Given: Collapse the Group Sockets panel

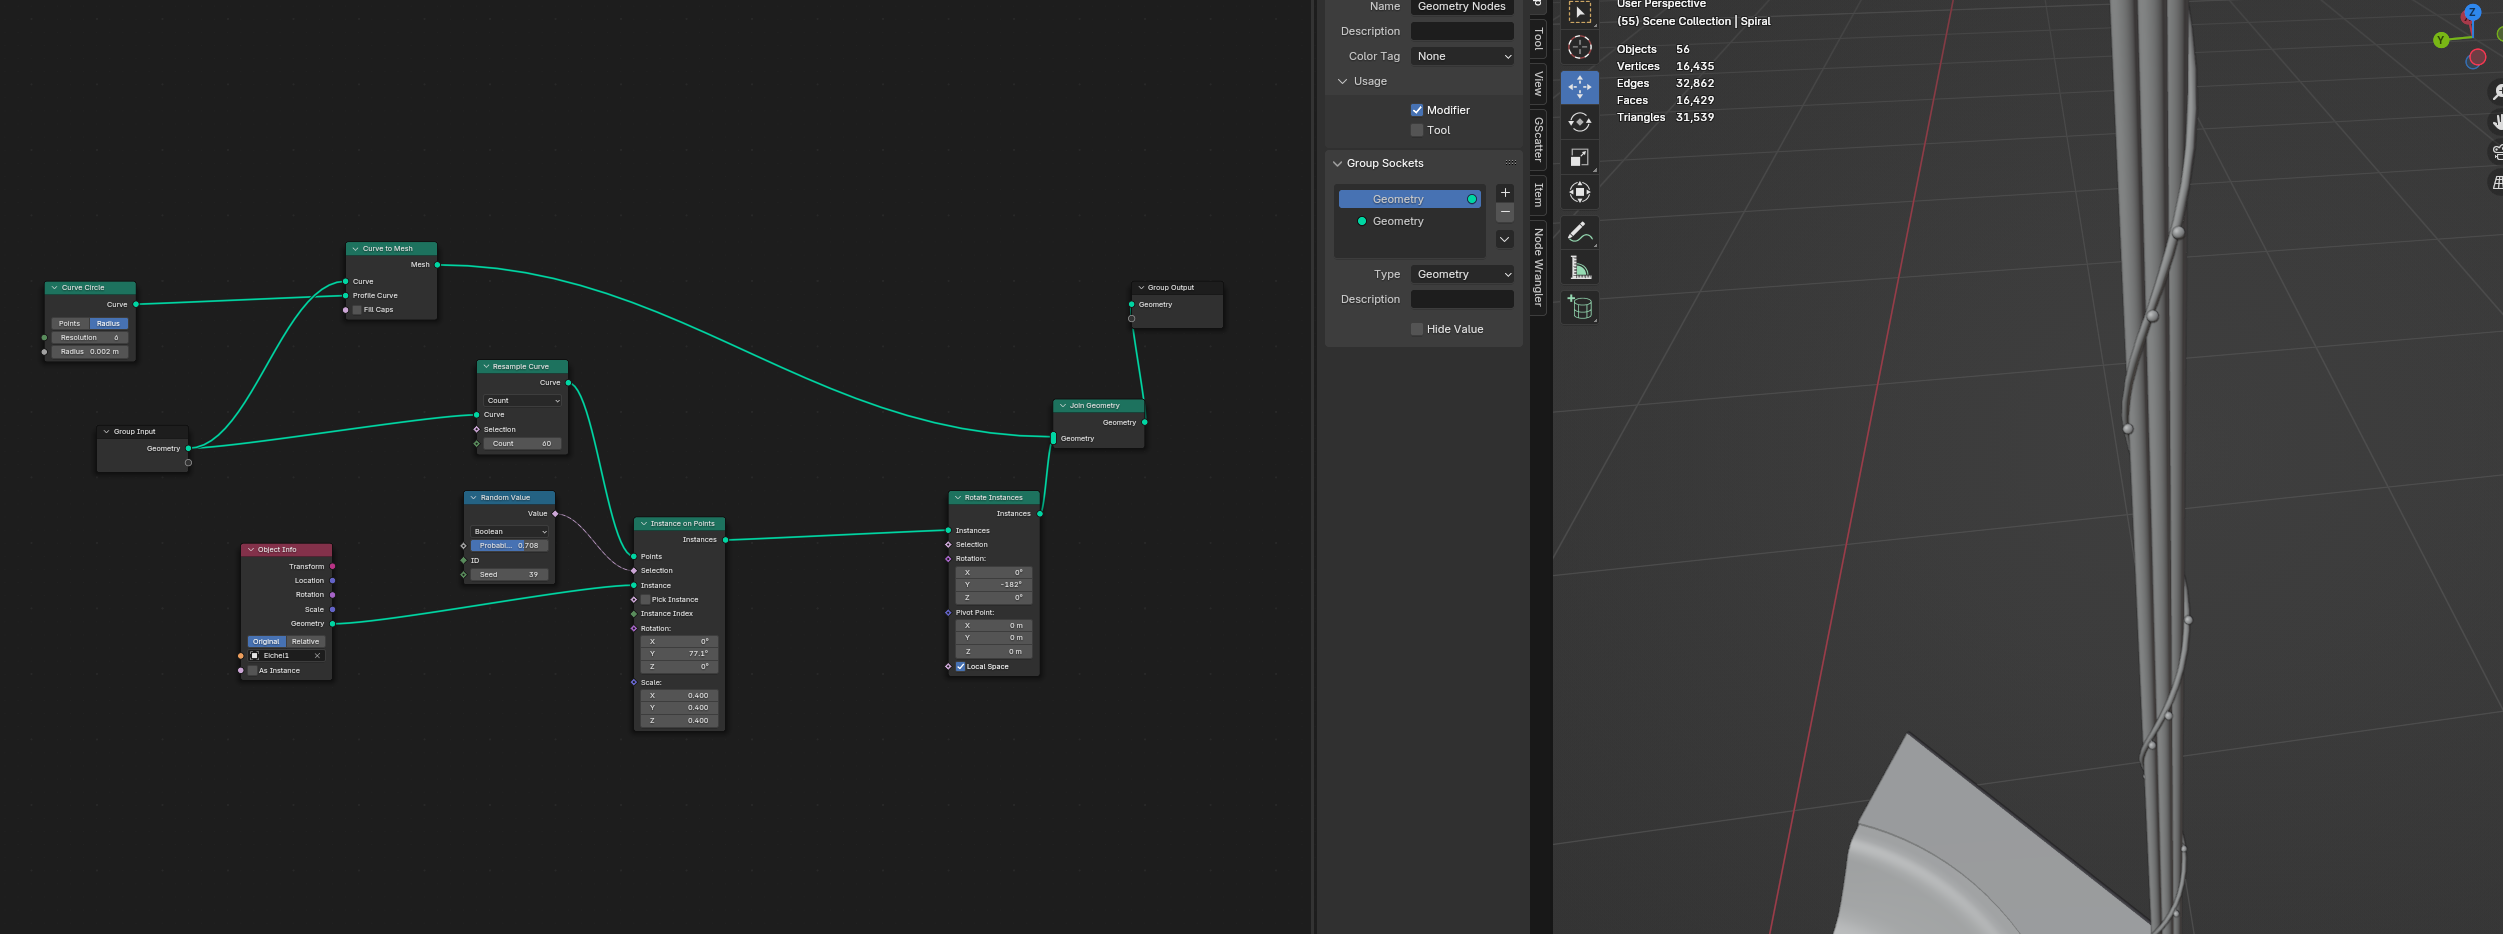Looking at the screenshot, I should [1338, 163].
